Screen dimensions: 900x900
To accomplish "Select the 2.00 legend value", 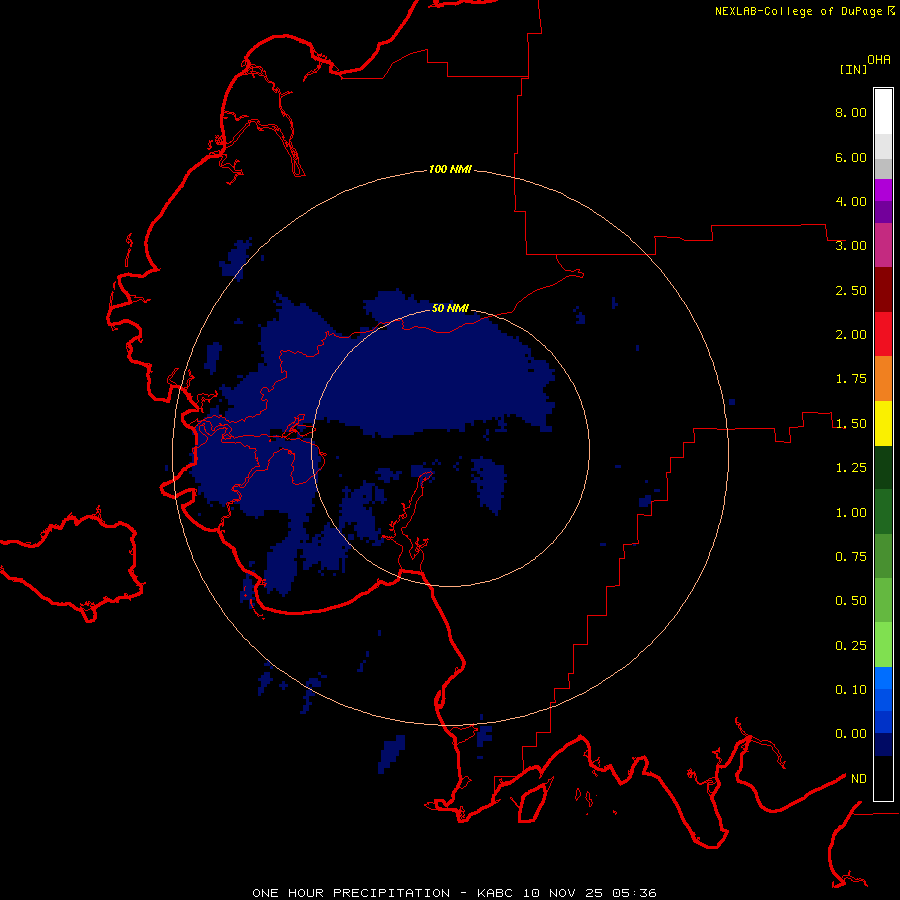I will point(851,335).
